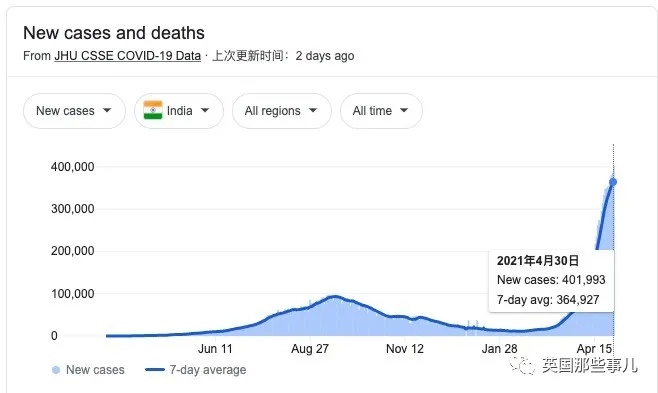Click the Aug 27 axis date label

tap(310, 349)
